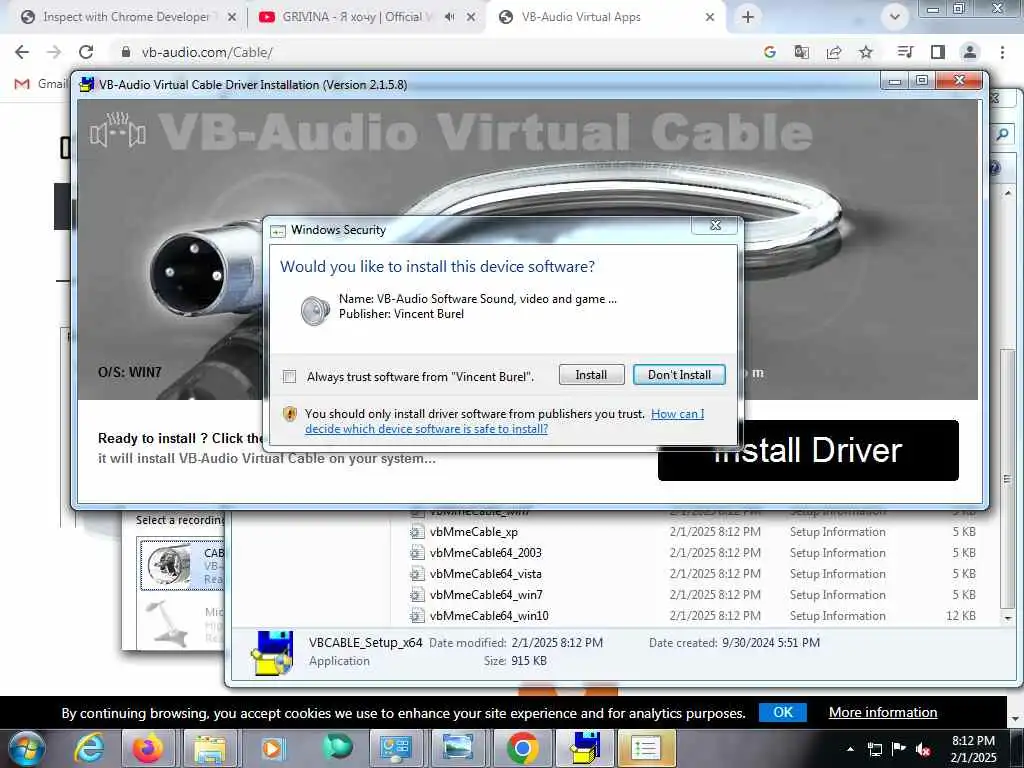Click the VBCABLE setup floppy taskbar icon
This screenshot has width=1024, height=768.
pos(584,748)
